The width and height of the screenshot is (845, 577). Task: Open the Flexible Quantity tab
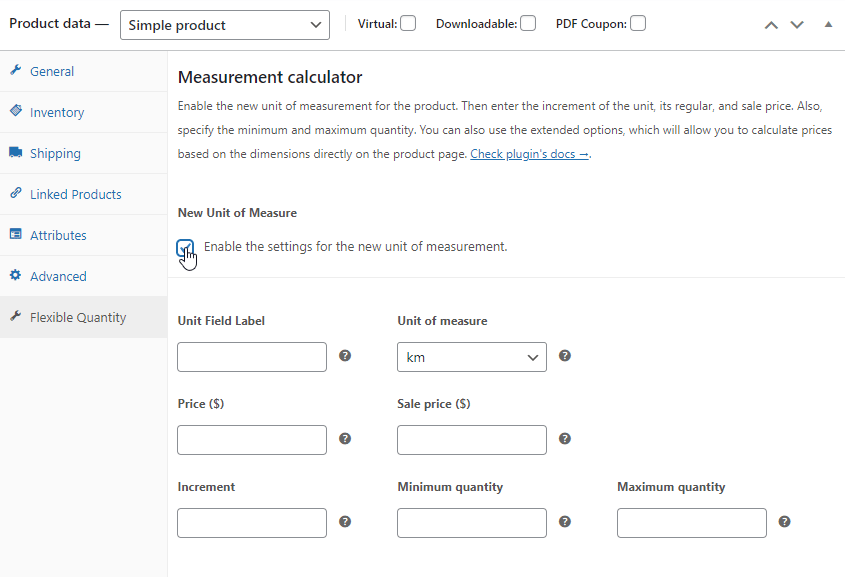84,317
